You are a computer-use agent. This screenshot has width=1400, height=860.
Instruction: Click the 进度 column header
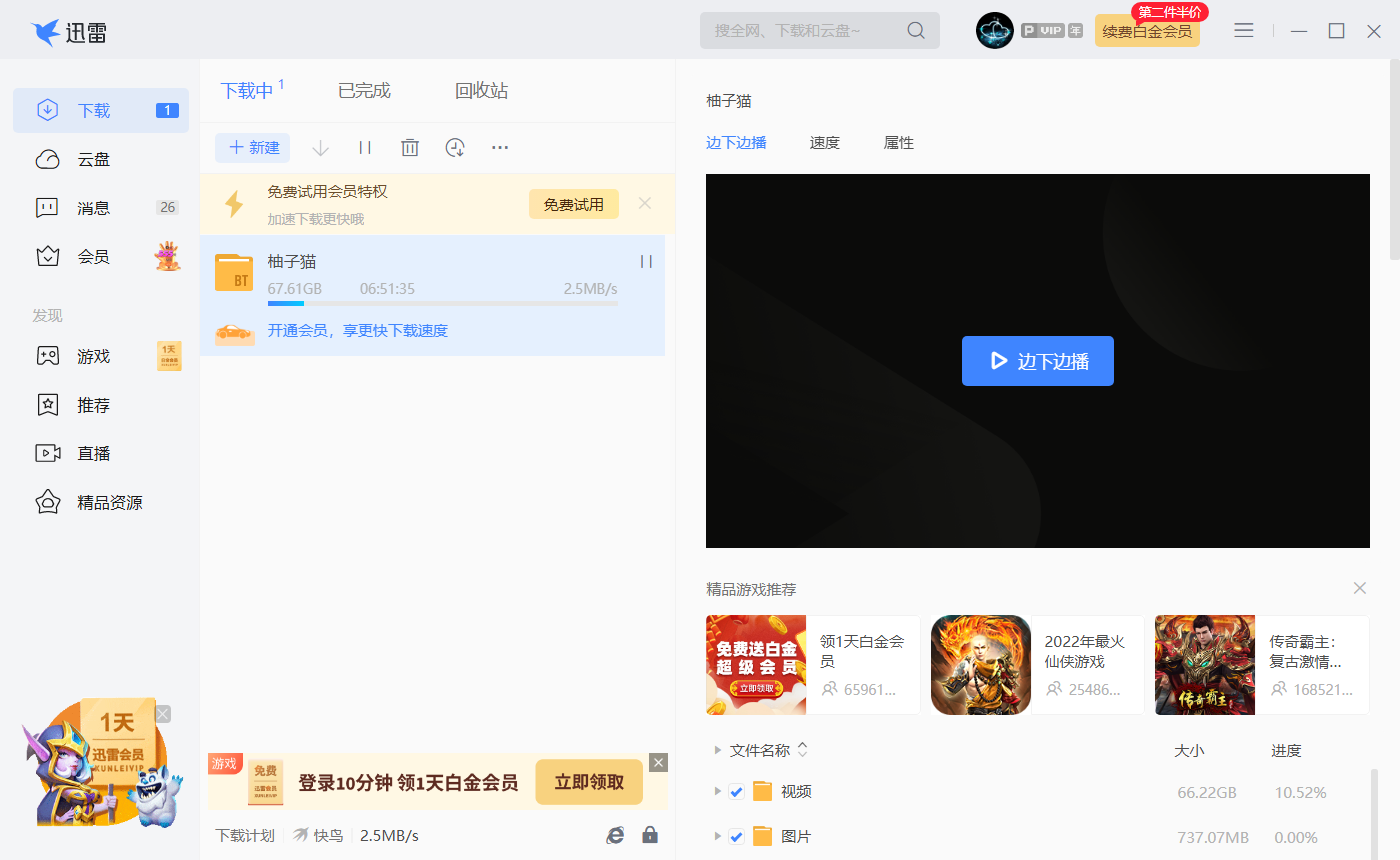click(1286, 751)
